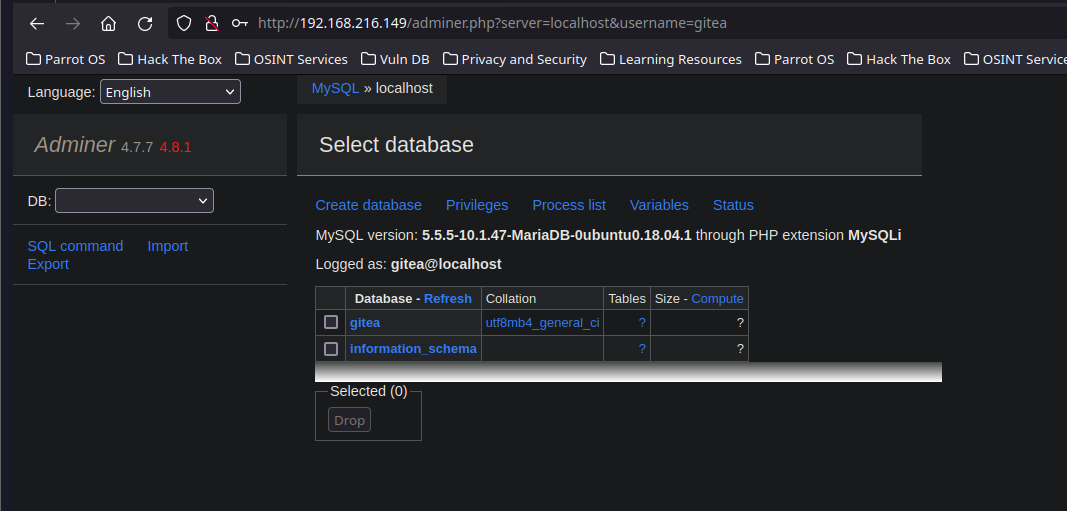Open the Vuln DB bookmark folder

[395, 59]
